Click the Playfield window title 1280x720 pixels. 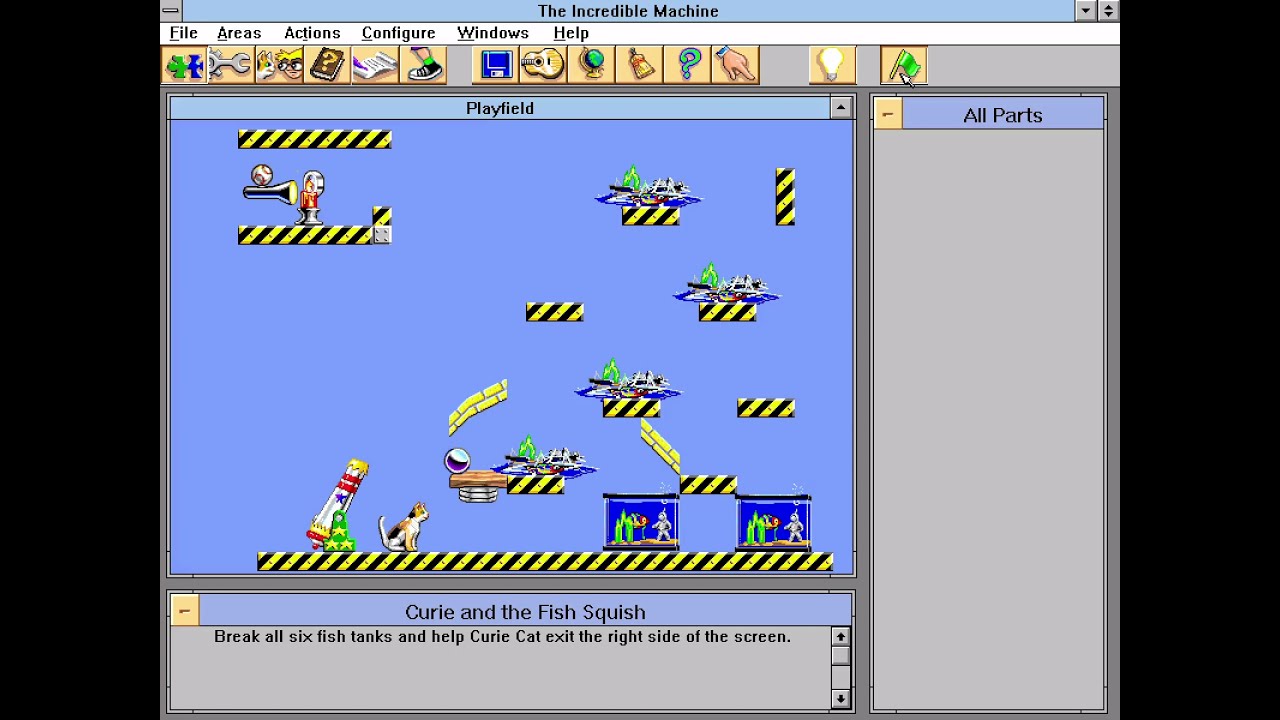click(x=500, y=108)
